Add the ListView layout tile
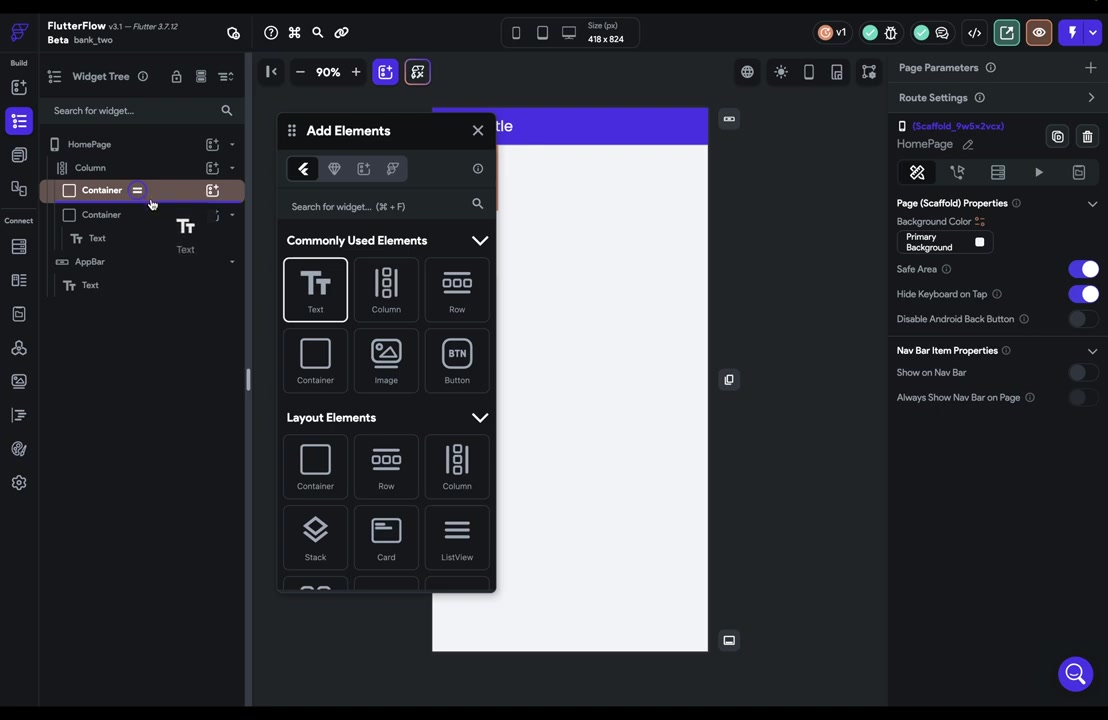1108x720 pixels. point(457,538)
